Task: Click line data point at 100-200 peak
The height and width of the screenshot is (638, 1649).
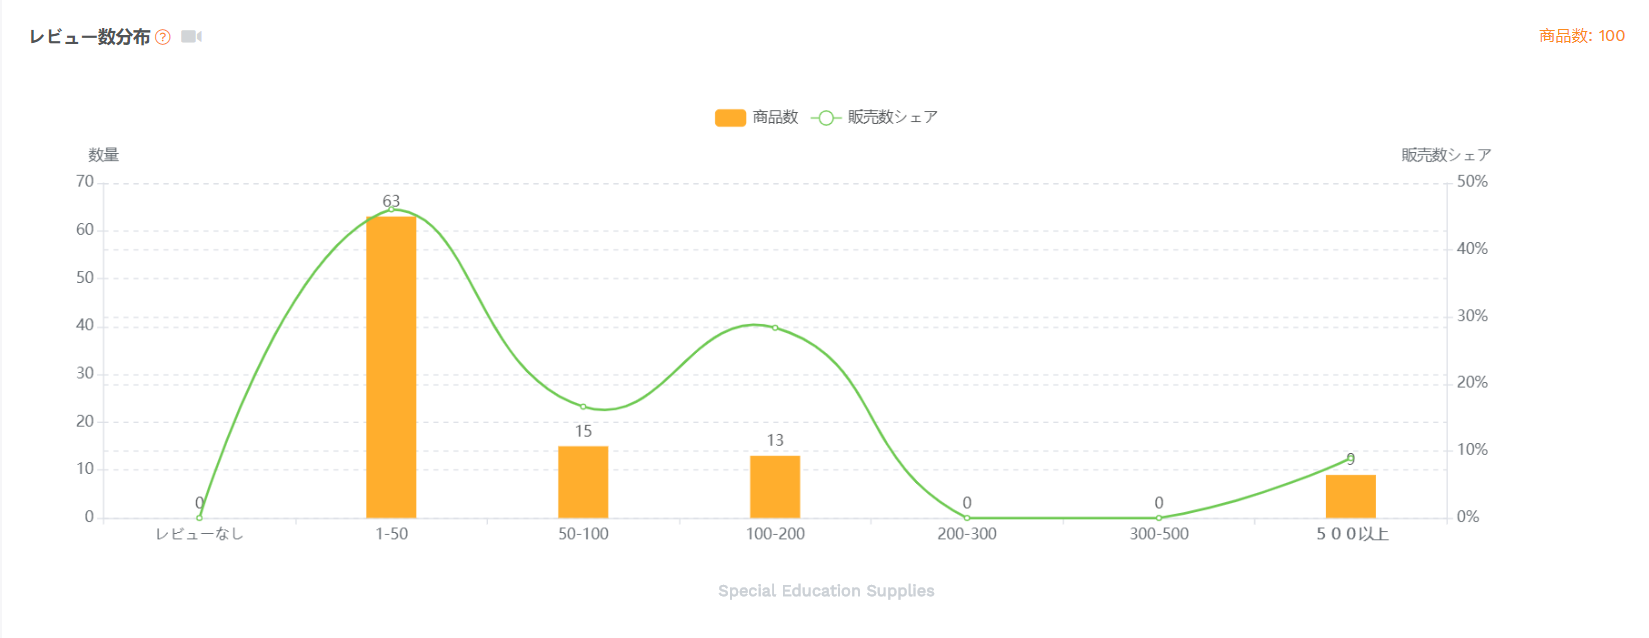Action: point(775,327)
